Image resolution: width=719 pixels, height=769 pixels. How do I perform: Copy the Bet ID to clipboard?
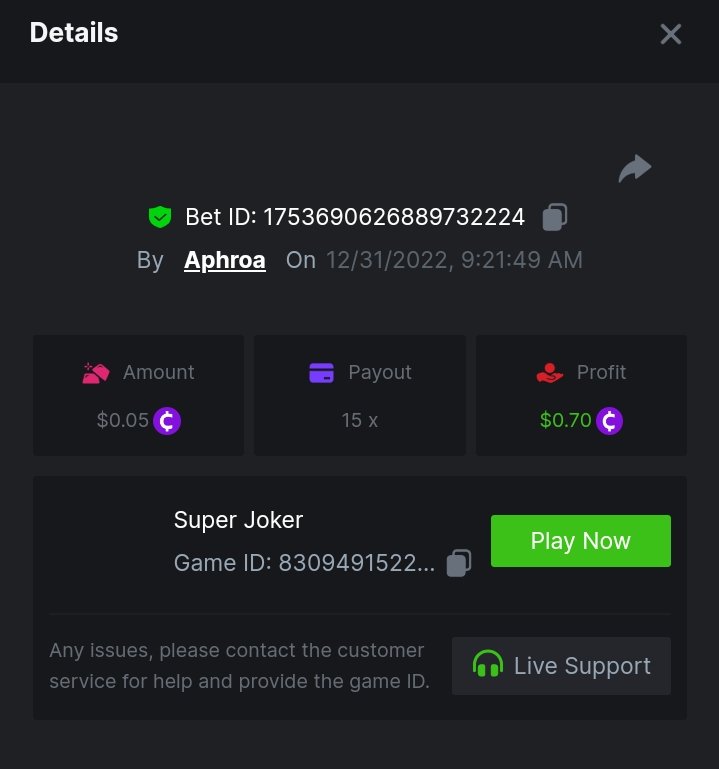pyautogui.click(x=555, y=216)
